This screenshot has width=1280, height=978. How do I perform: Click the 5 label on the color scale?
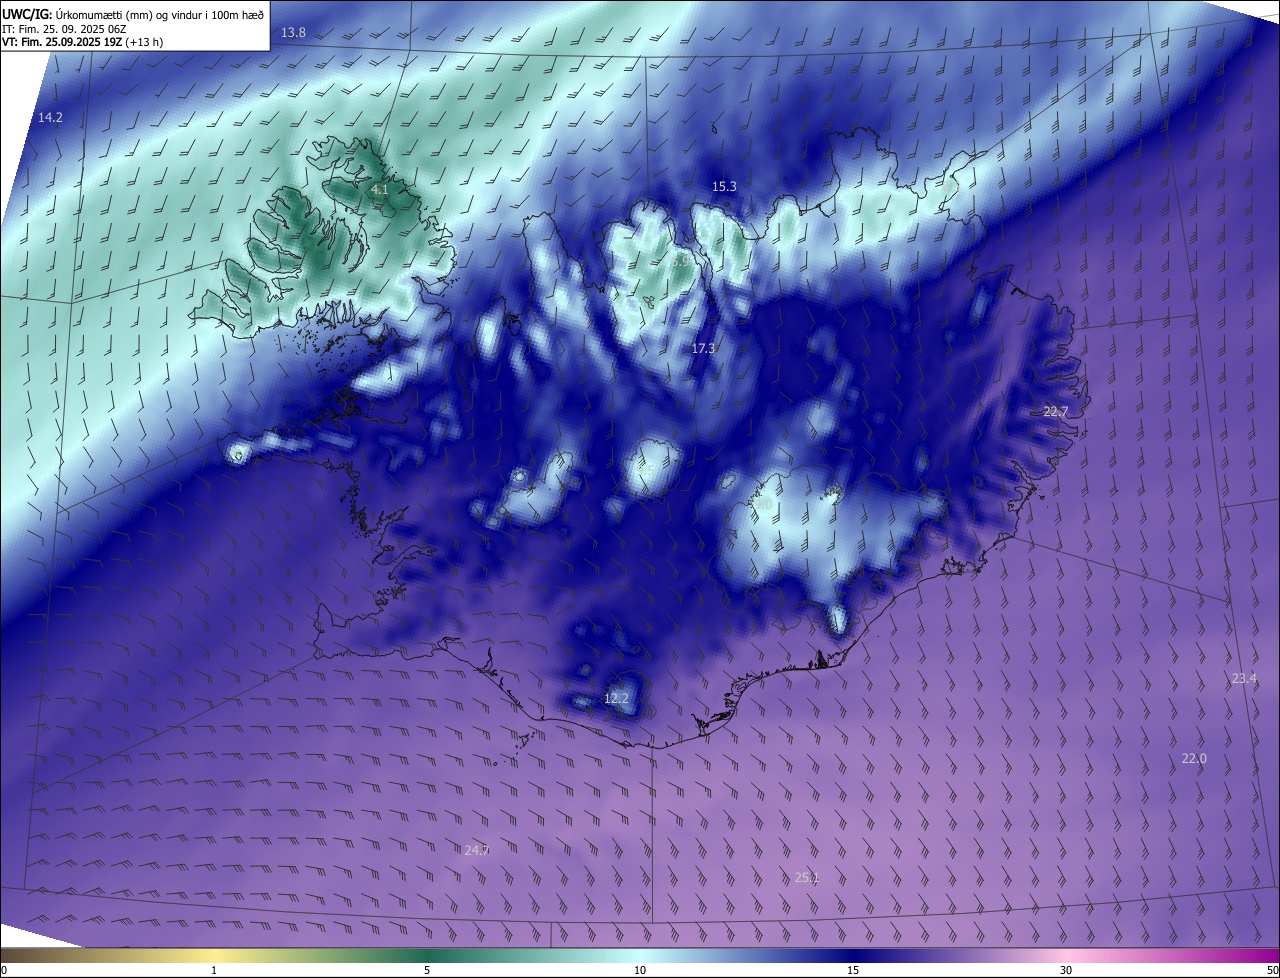coord(427,971)
